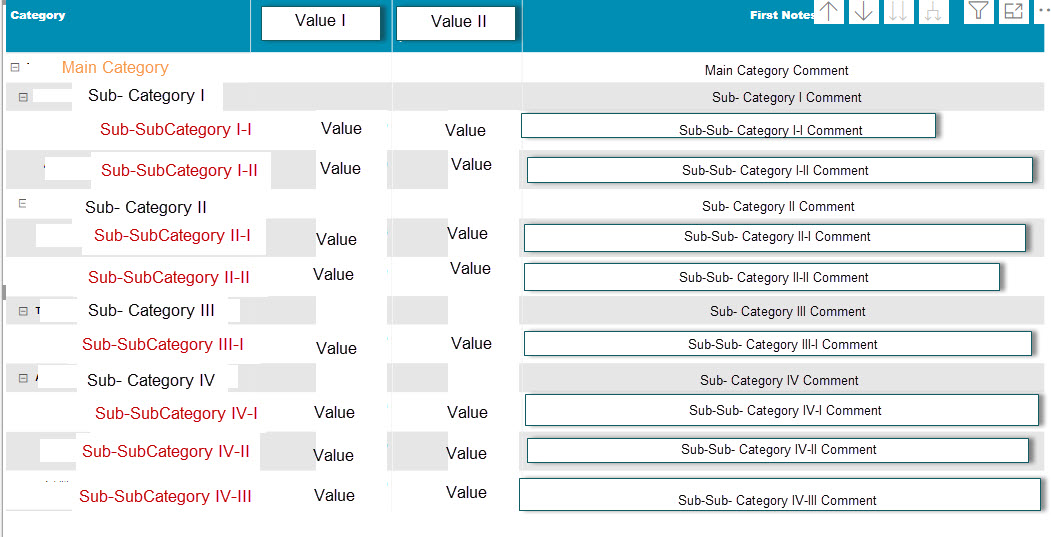The image size is (1051, 537).
Task: Go to next level double-arrow icon
Action: pyautogui.click(x=898, y=11)
